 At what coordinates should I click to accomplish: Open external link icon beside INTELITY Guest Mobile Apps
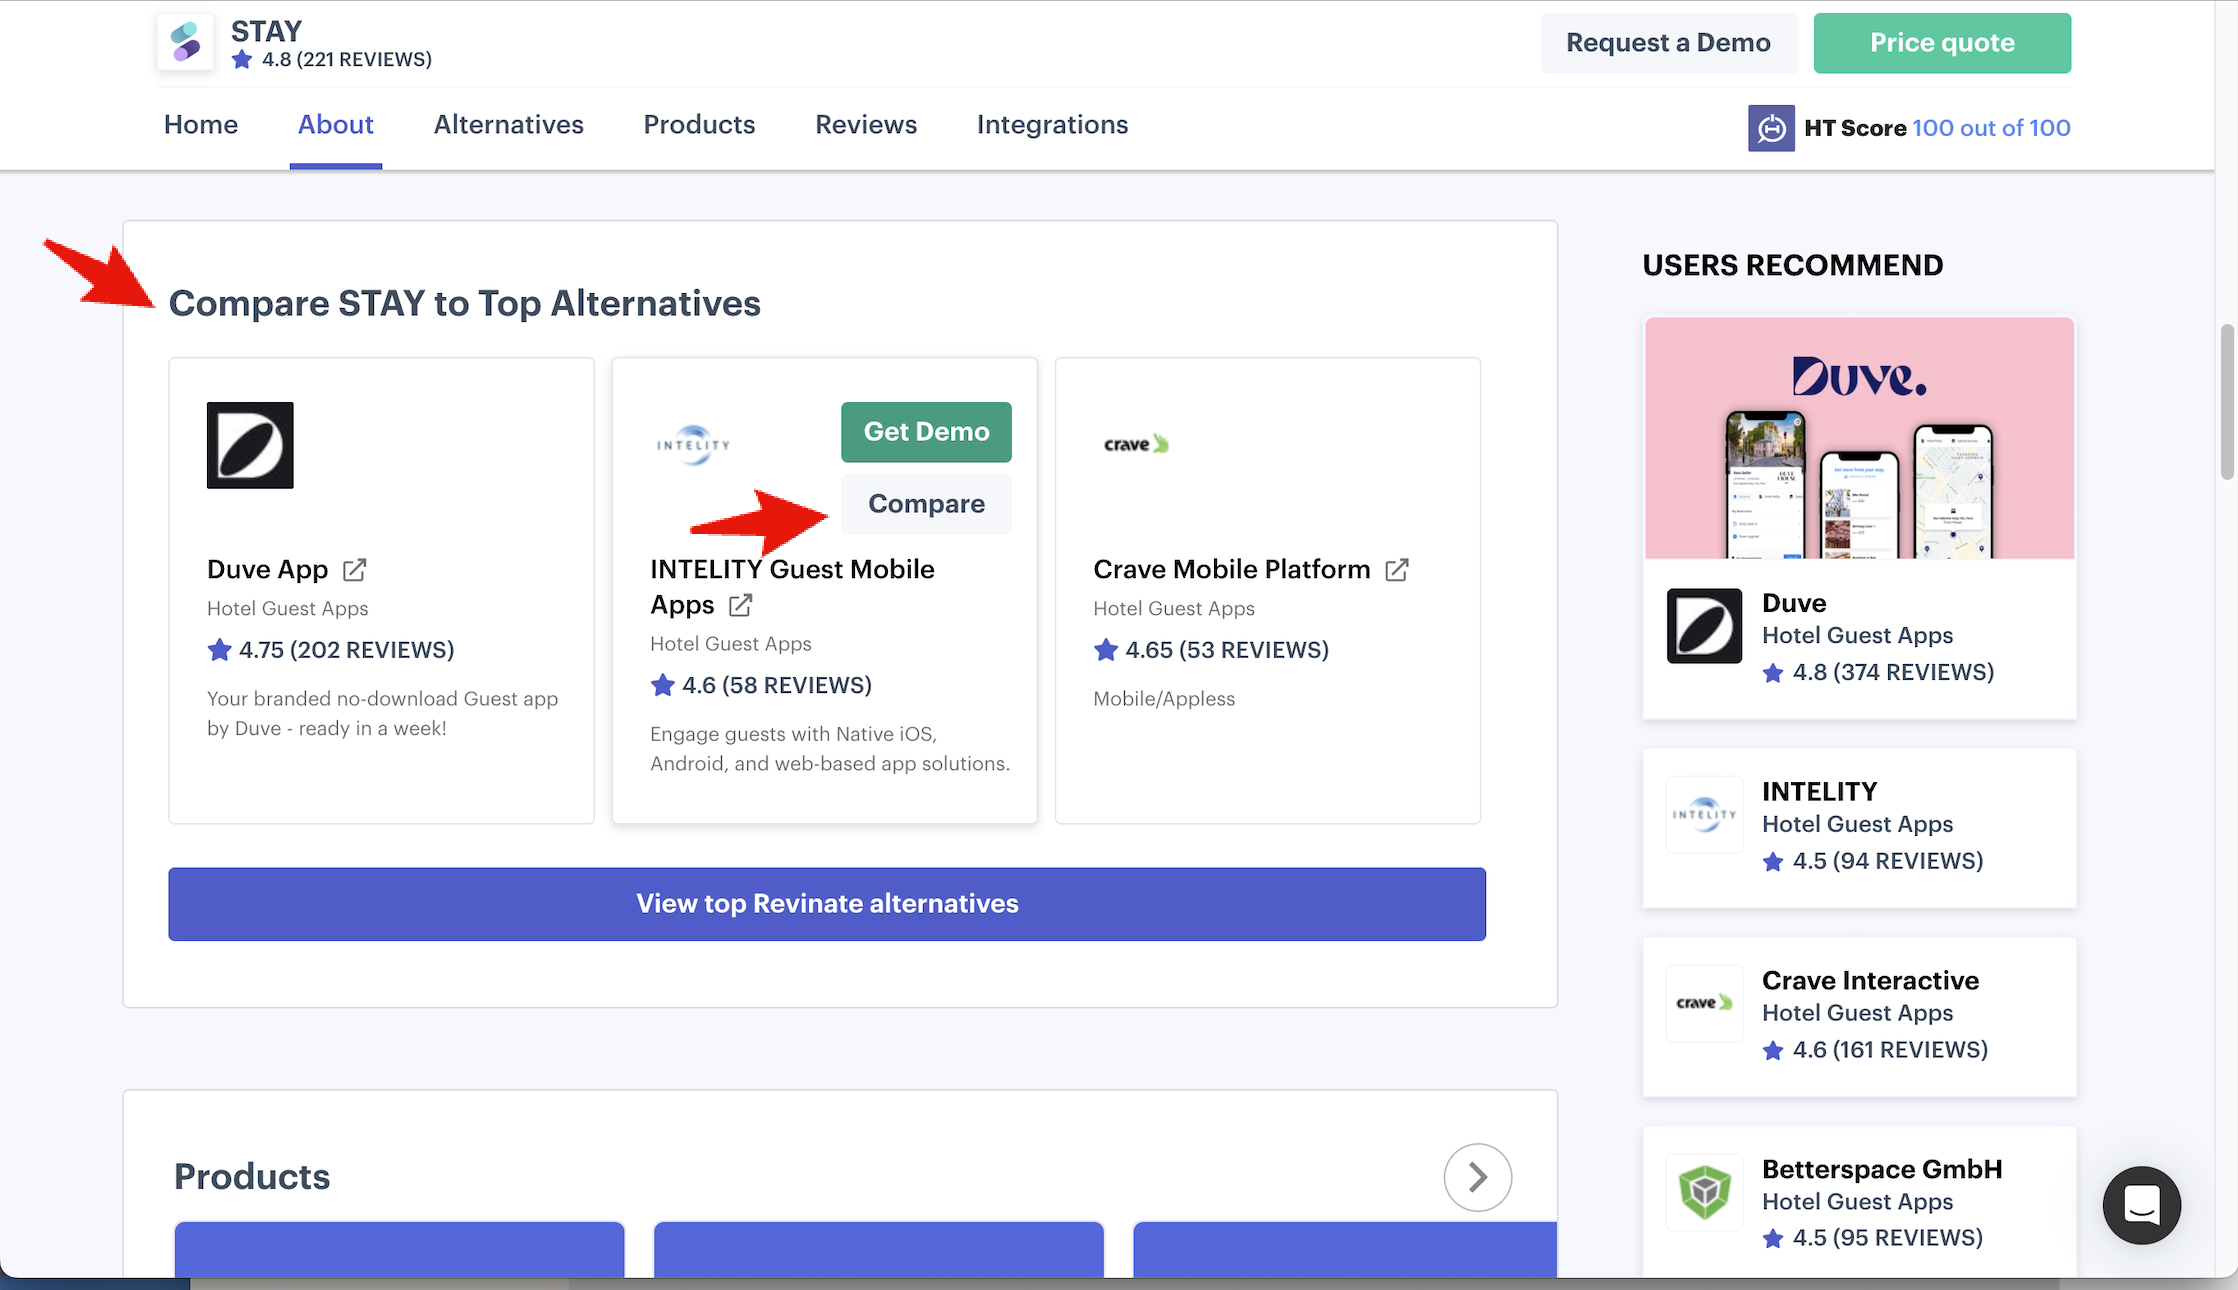point(740,605)
